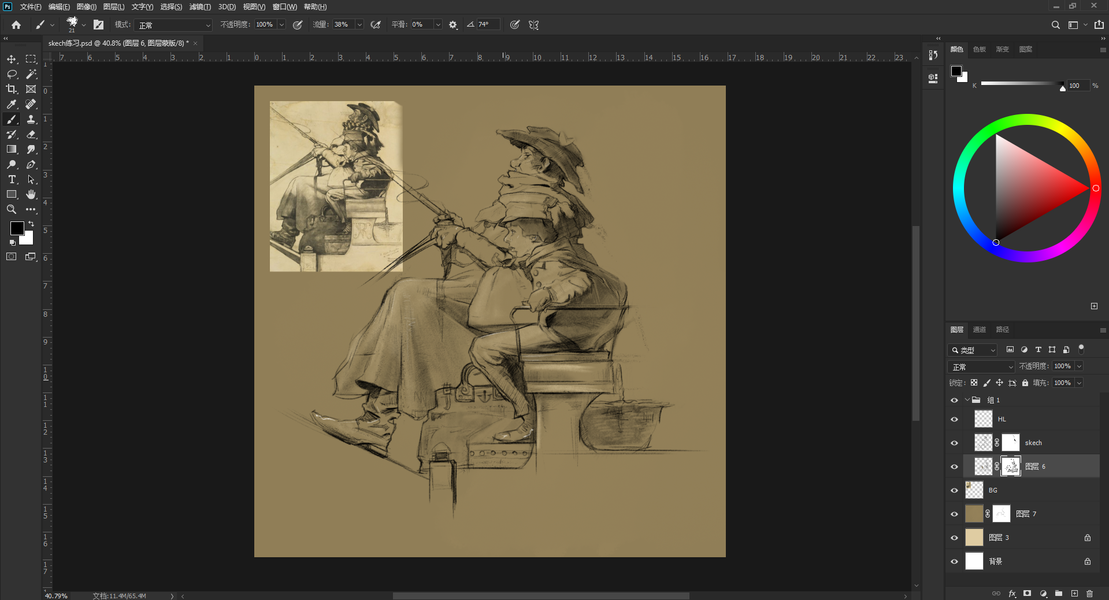Open the Edit Toolbar three-dots menu
Image resolution: width=1109 pixels, height=600 pixels.
(30, 209)
